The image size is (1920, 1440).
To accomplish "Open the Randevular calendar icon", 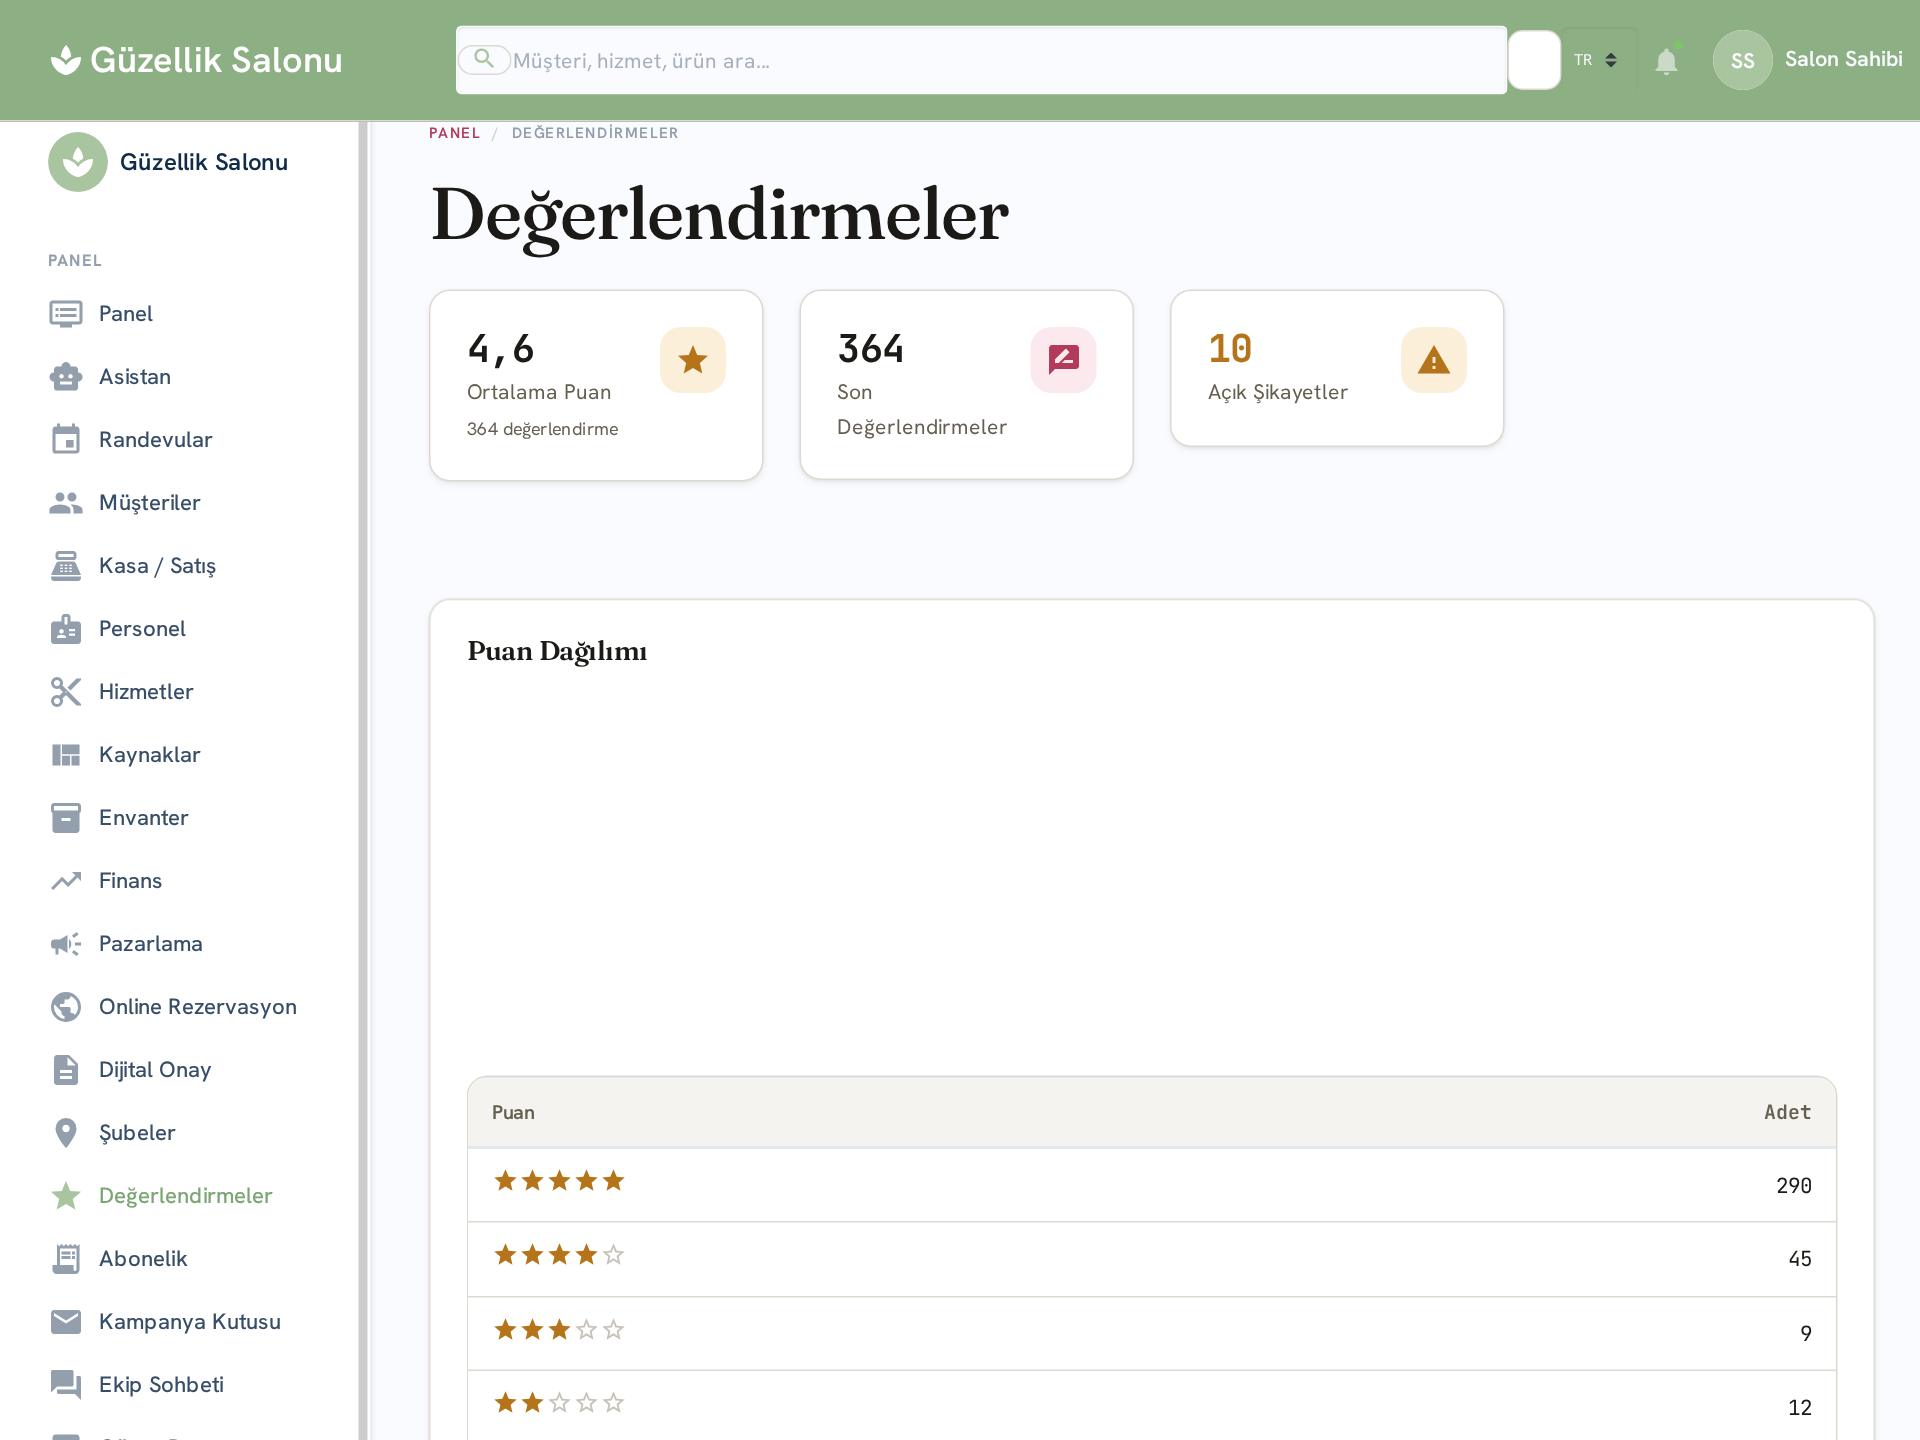I will click(66, 440).
